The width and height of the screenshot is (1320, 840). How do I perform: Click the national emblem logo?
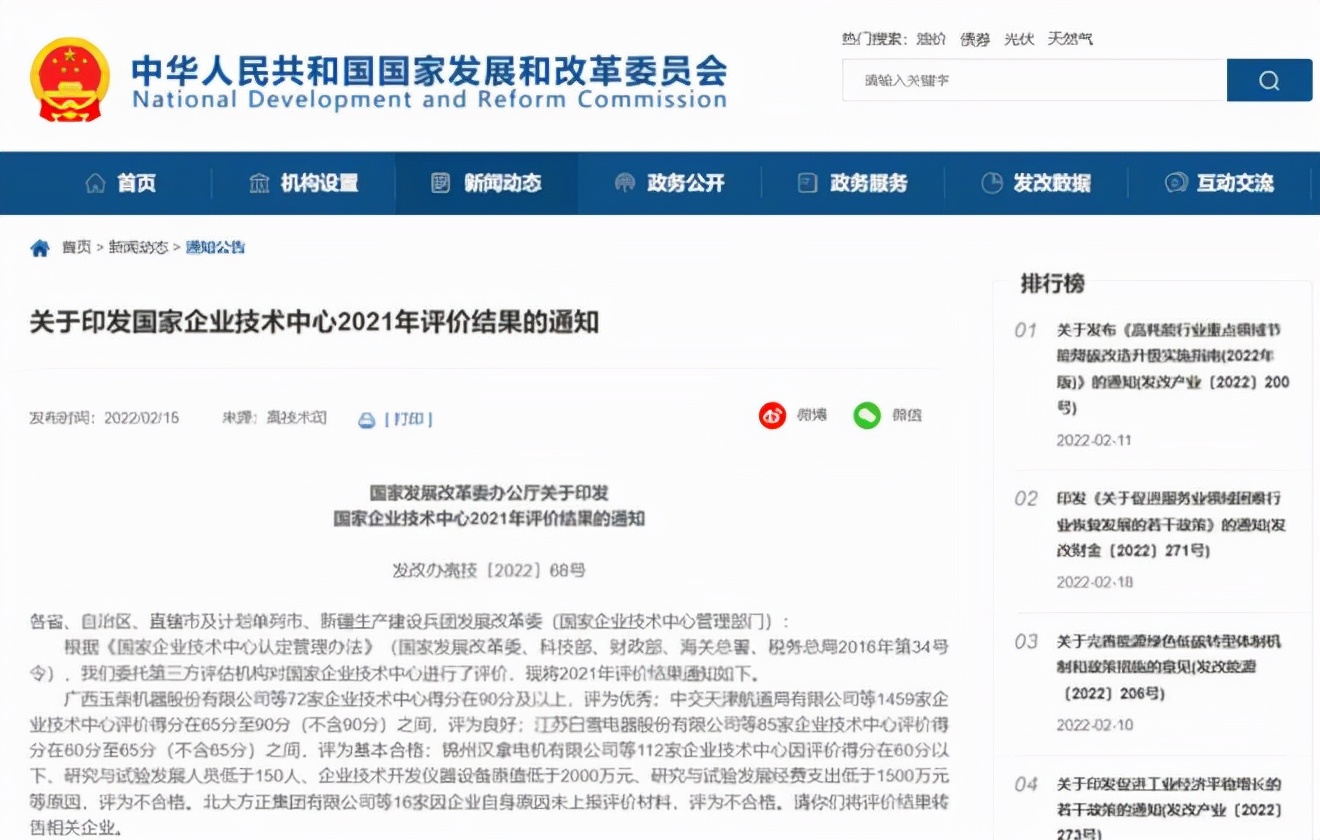coord(70,80)
